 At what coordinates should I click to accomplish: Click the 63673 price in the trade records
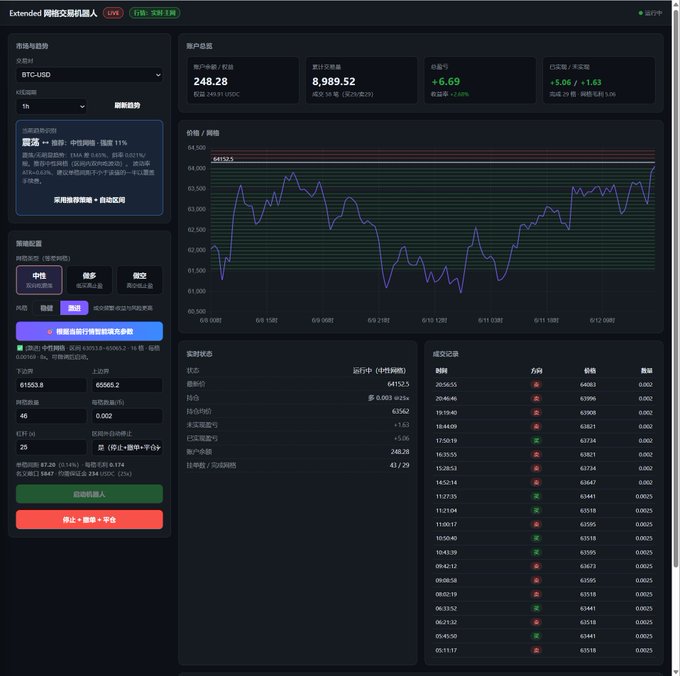588,566
